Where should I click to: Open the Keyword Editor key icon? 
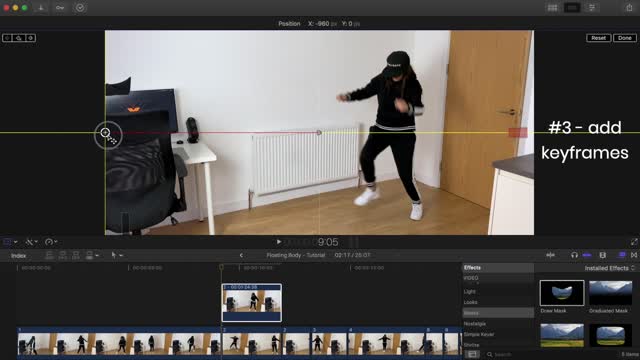point(60,8)
